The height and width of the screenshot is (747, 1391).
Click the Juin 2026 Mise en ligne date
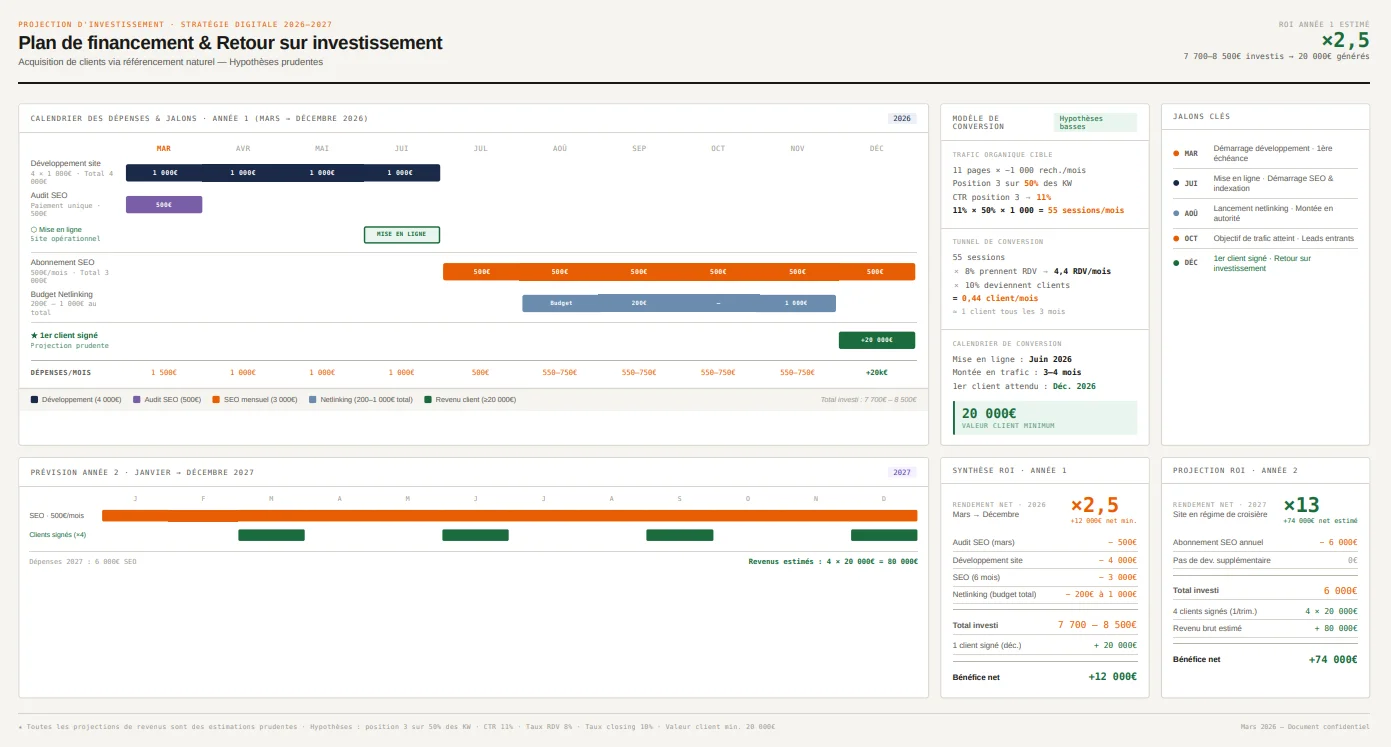[1050, 359]
